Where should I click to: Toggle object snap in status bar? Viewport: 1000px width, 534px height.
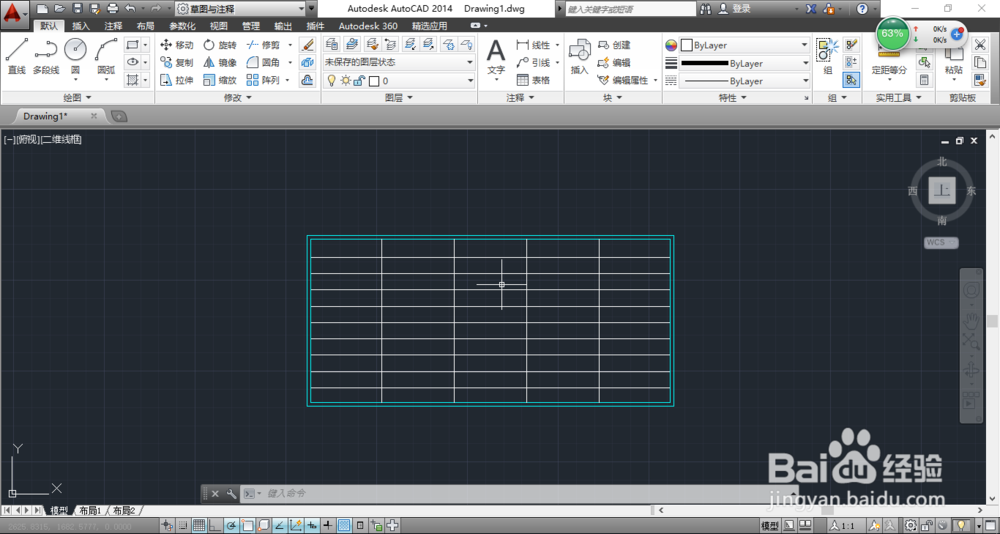click(x=247, y=526)
